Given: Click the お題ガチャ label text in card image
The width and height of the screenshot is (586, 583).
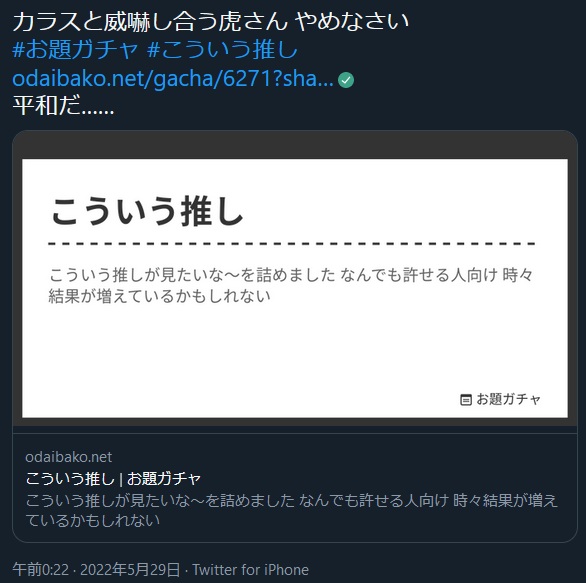Looking at the screenshot, I should 508,400.
